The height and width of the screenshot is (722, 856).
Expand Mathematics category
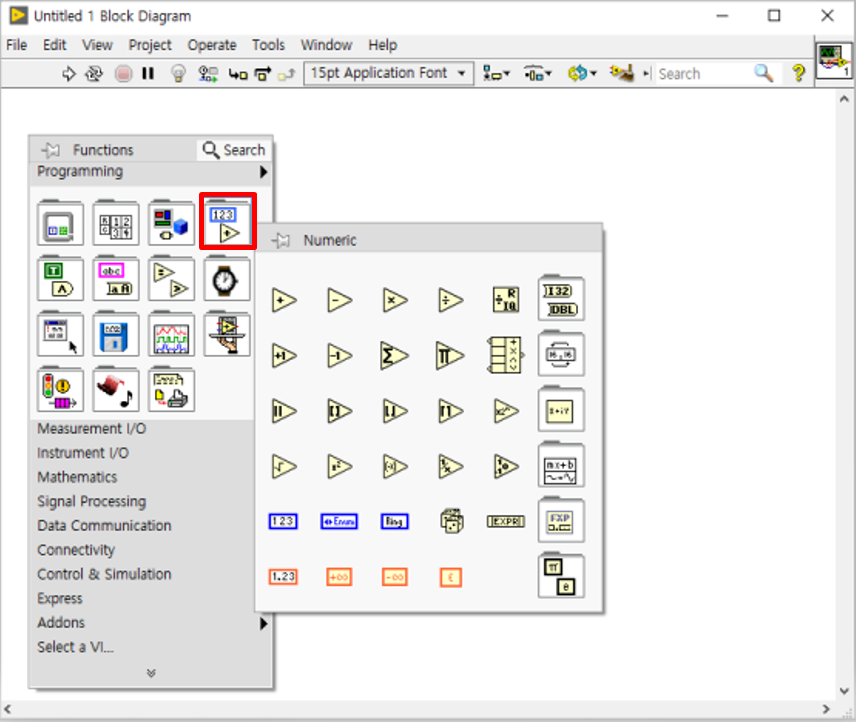tap(77, 477)
